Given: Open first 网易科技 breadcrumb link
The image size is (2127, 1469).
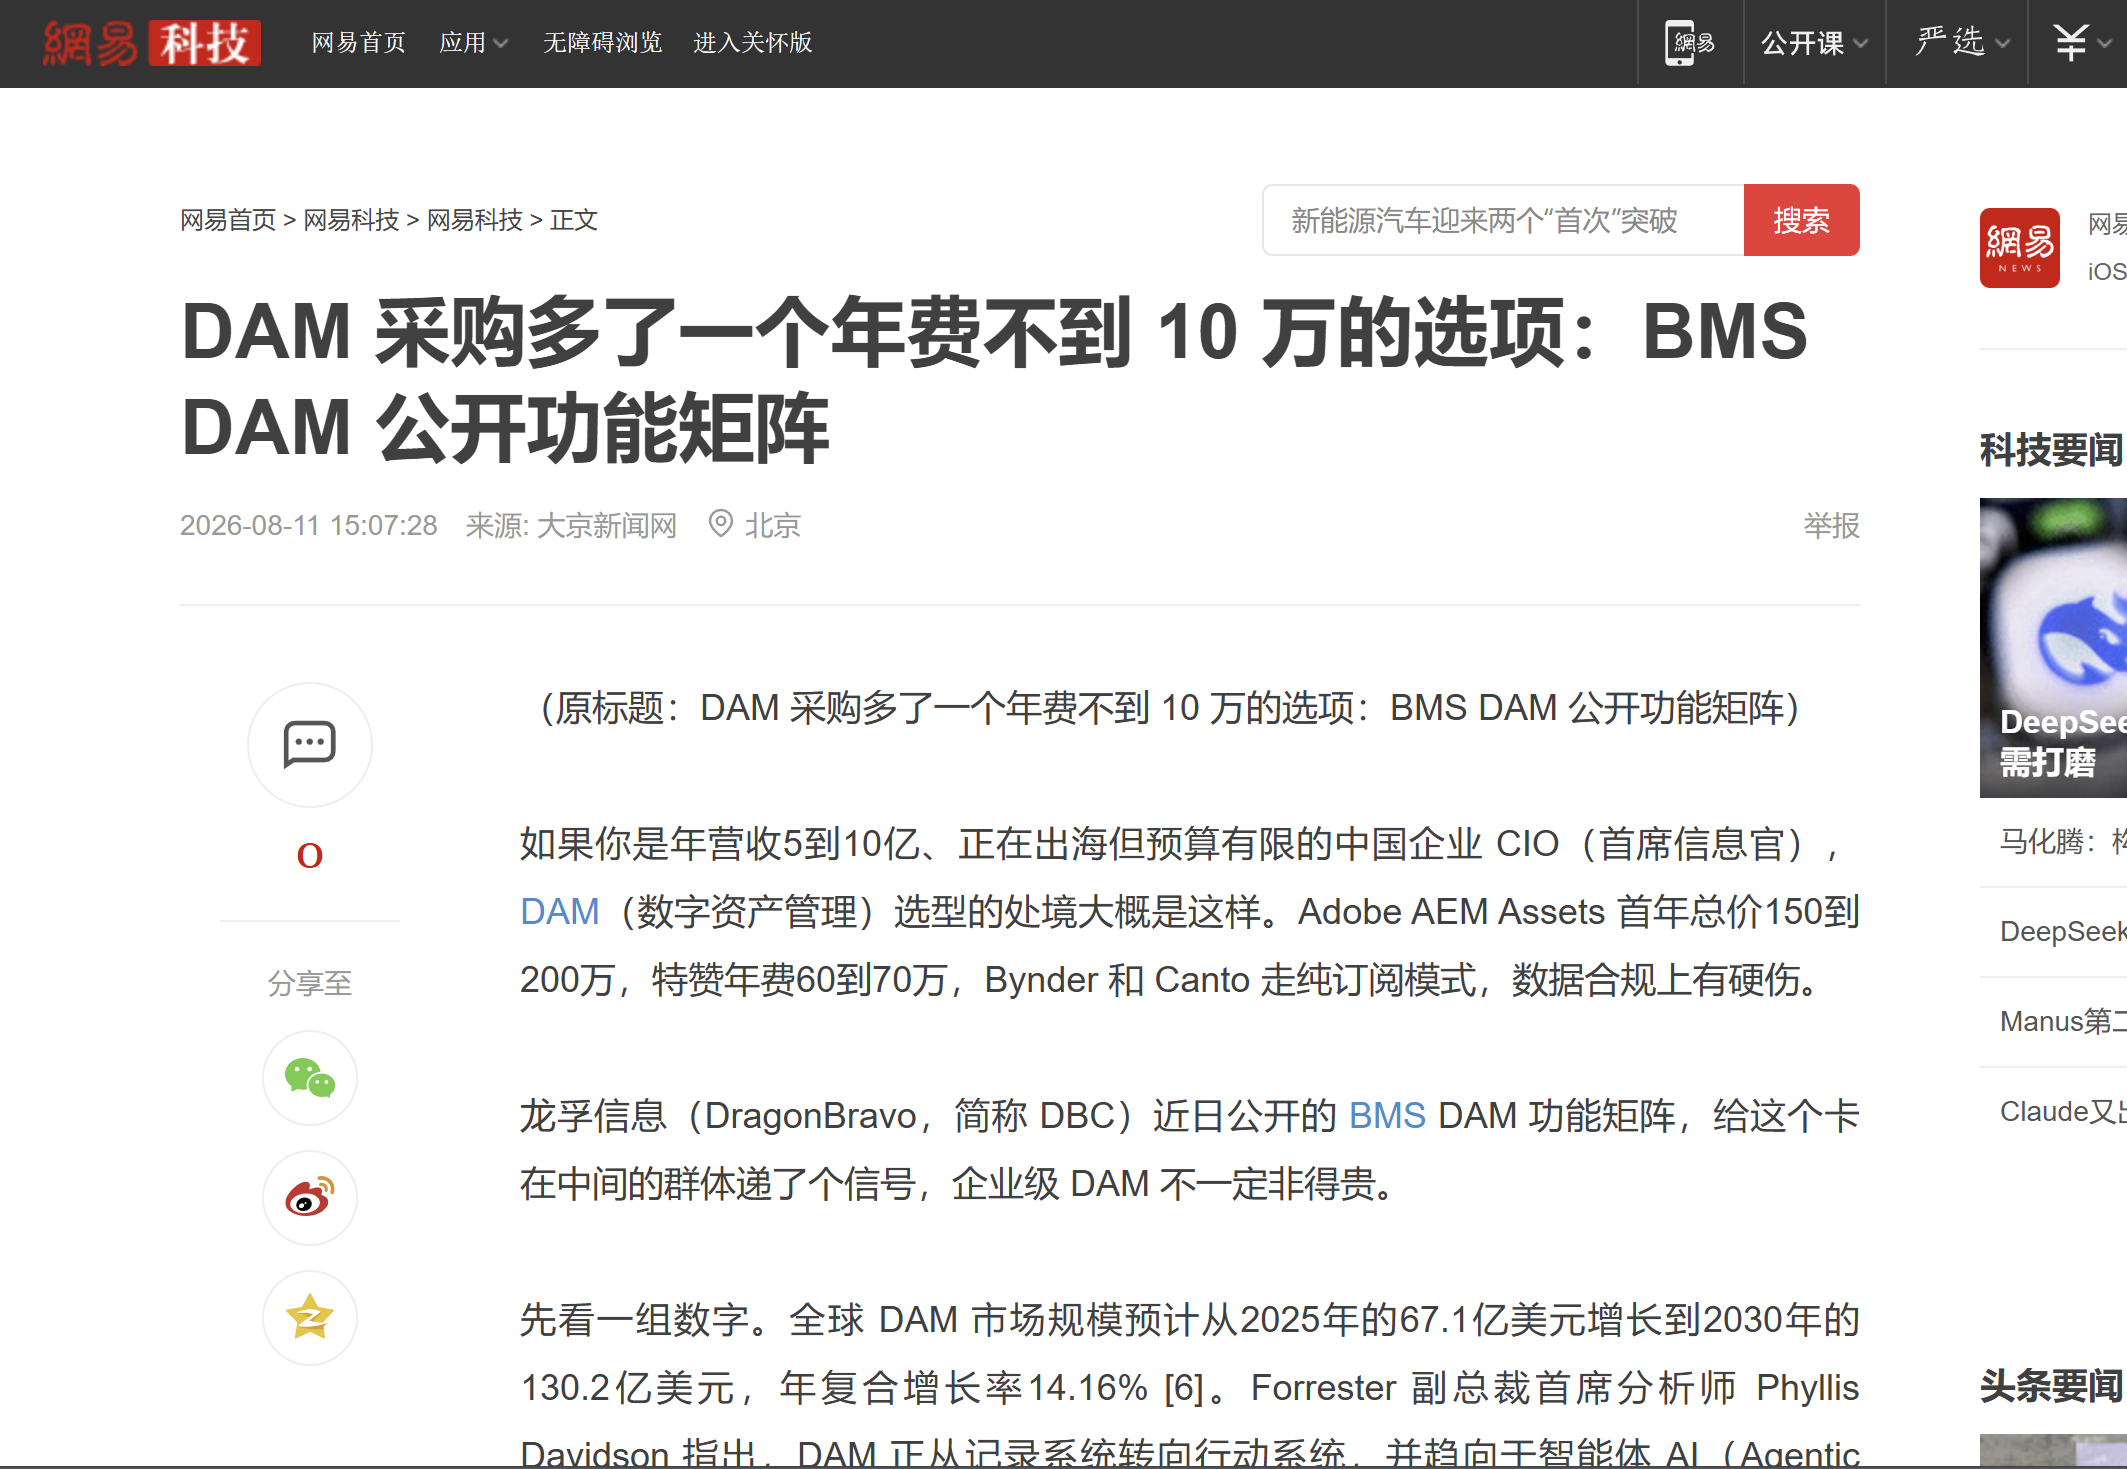Looking at the screenshot, I should 351,220.
